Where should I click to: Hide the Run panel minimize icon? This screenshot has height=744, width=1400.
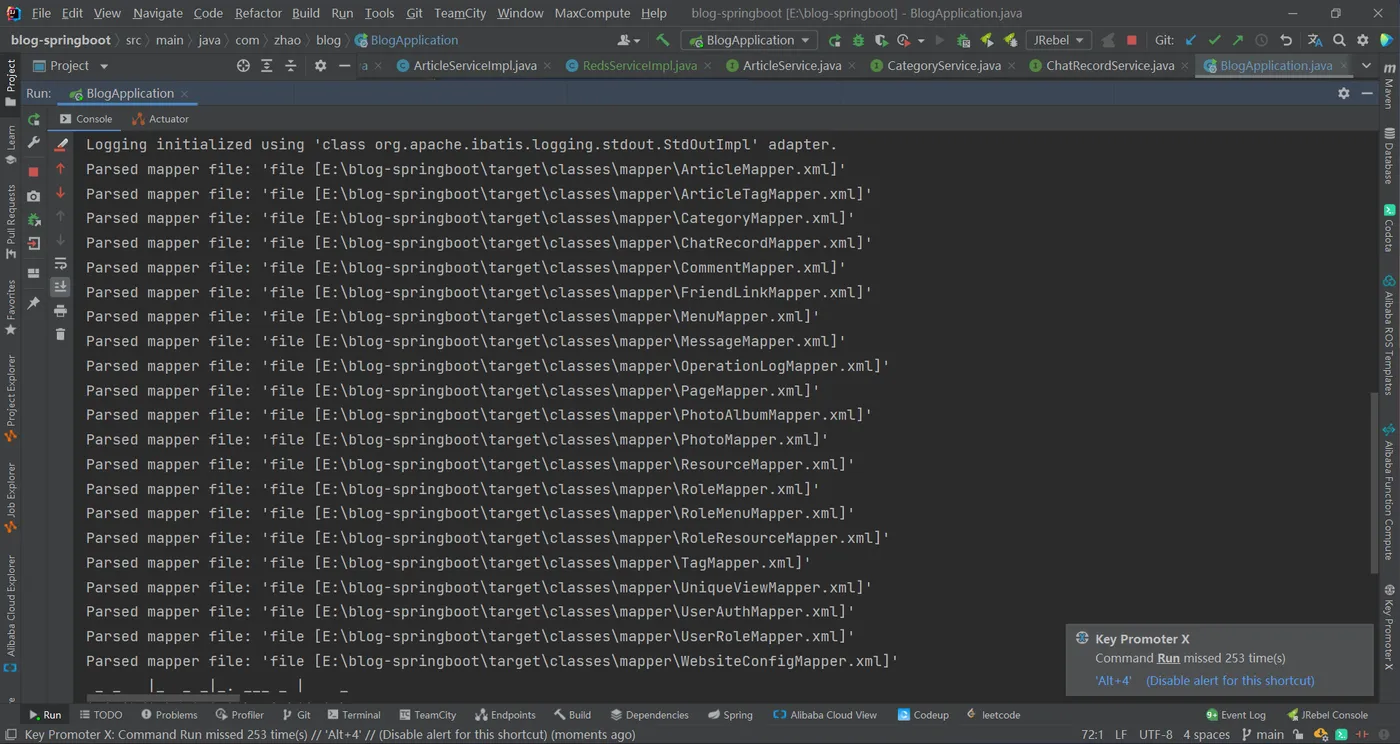(1367, 93)
